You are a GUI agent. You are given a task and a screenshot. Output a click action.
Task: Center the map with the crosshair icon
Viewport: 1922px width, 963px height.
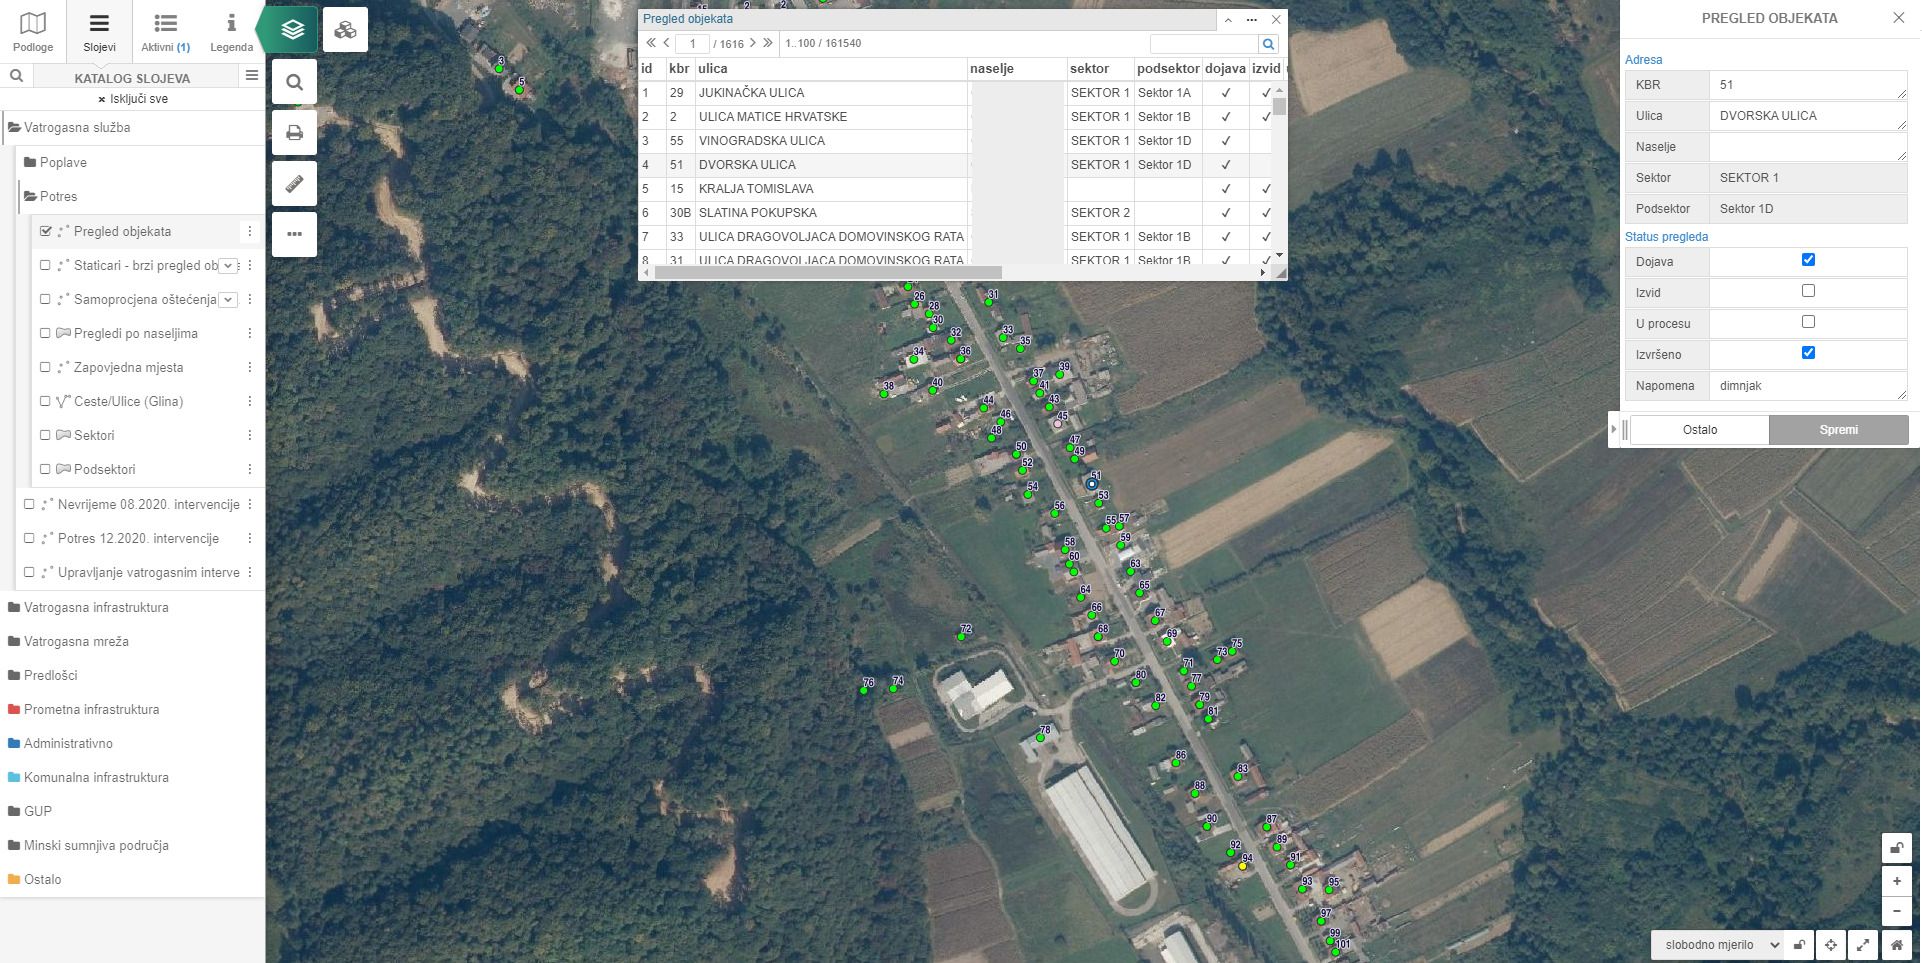point(1831,945)
